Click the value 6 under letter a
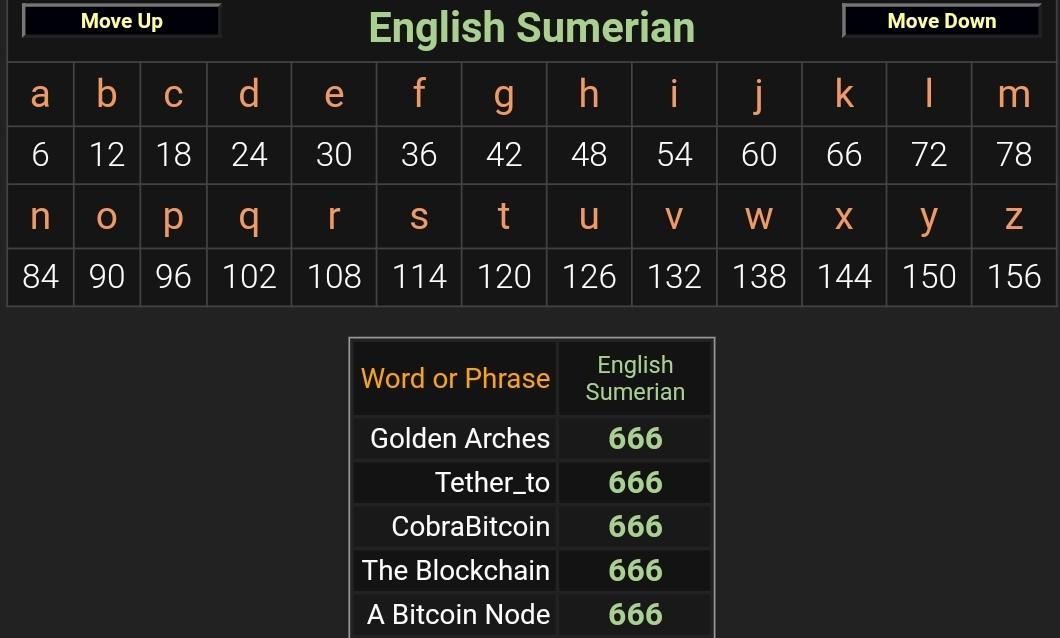 tap(40, 155)
